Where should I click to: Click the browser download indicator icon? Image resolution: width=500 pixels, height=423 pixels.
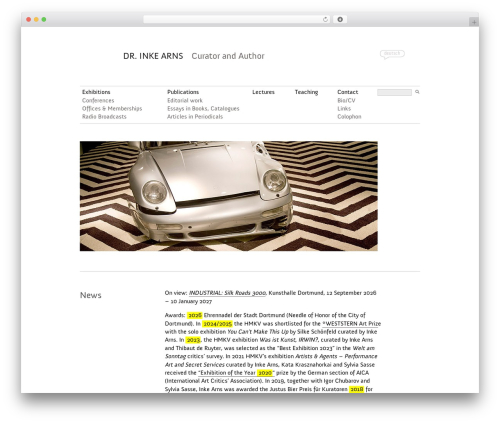(x=340, y=19)
